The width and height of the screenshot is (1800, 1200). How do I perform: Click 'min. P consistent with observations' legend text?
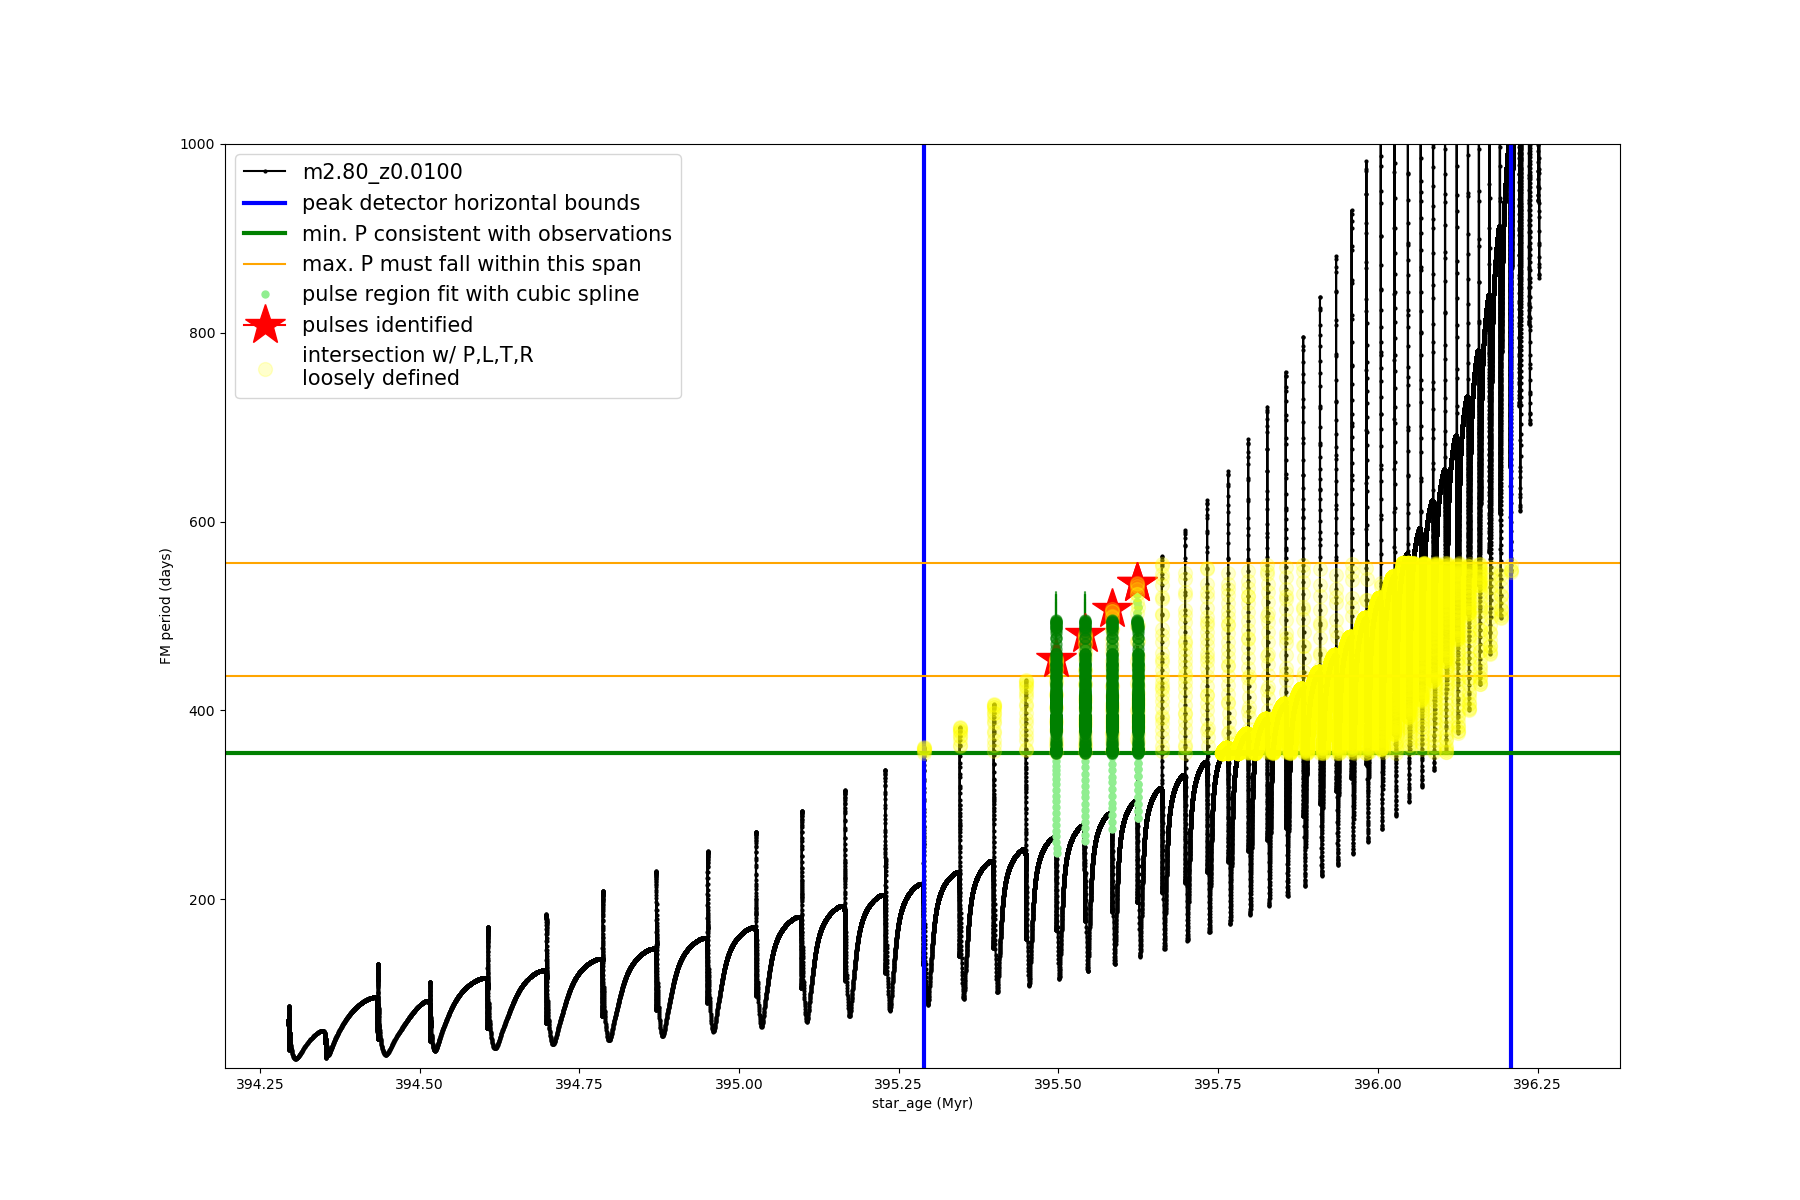click(x=486, y=234)
